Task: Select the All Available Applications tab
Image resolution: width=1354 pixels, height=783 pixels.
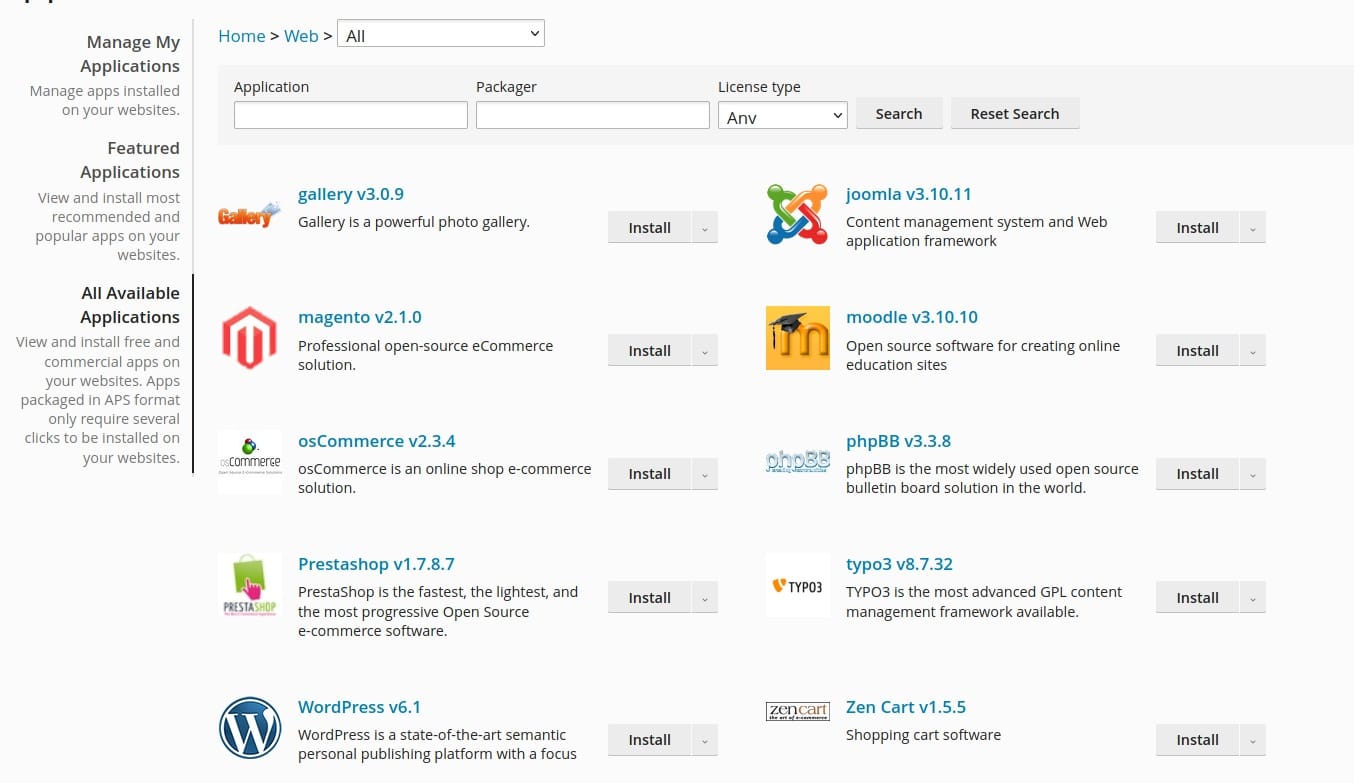Action: [130, 305]
